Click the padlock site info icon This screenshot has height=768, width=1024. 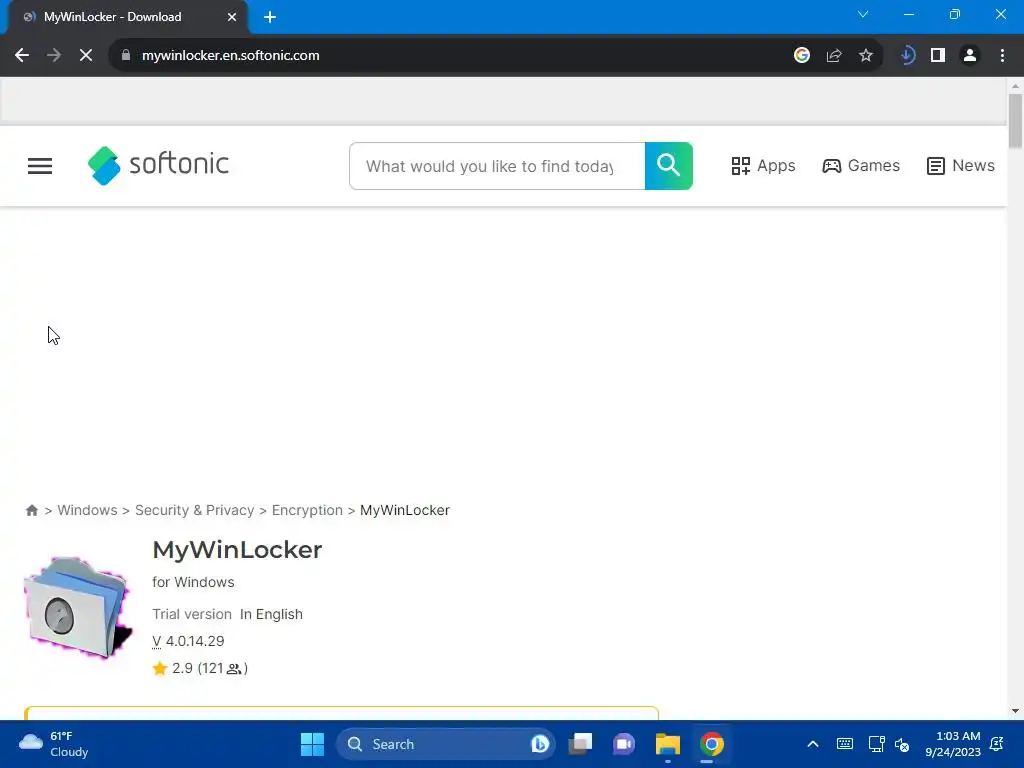click(126, 56)
